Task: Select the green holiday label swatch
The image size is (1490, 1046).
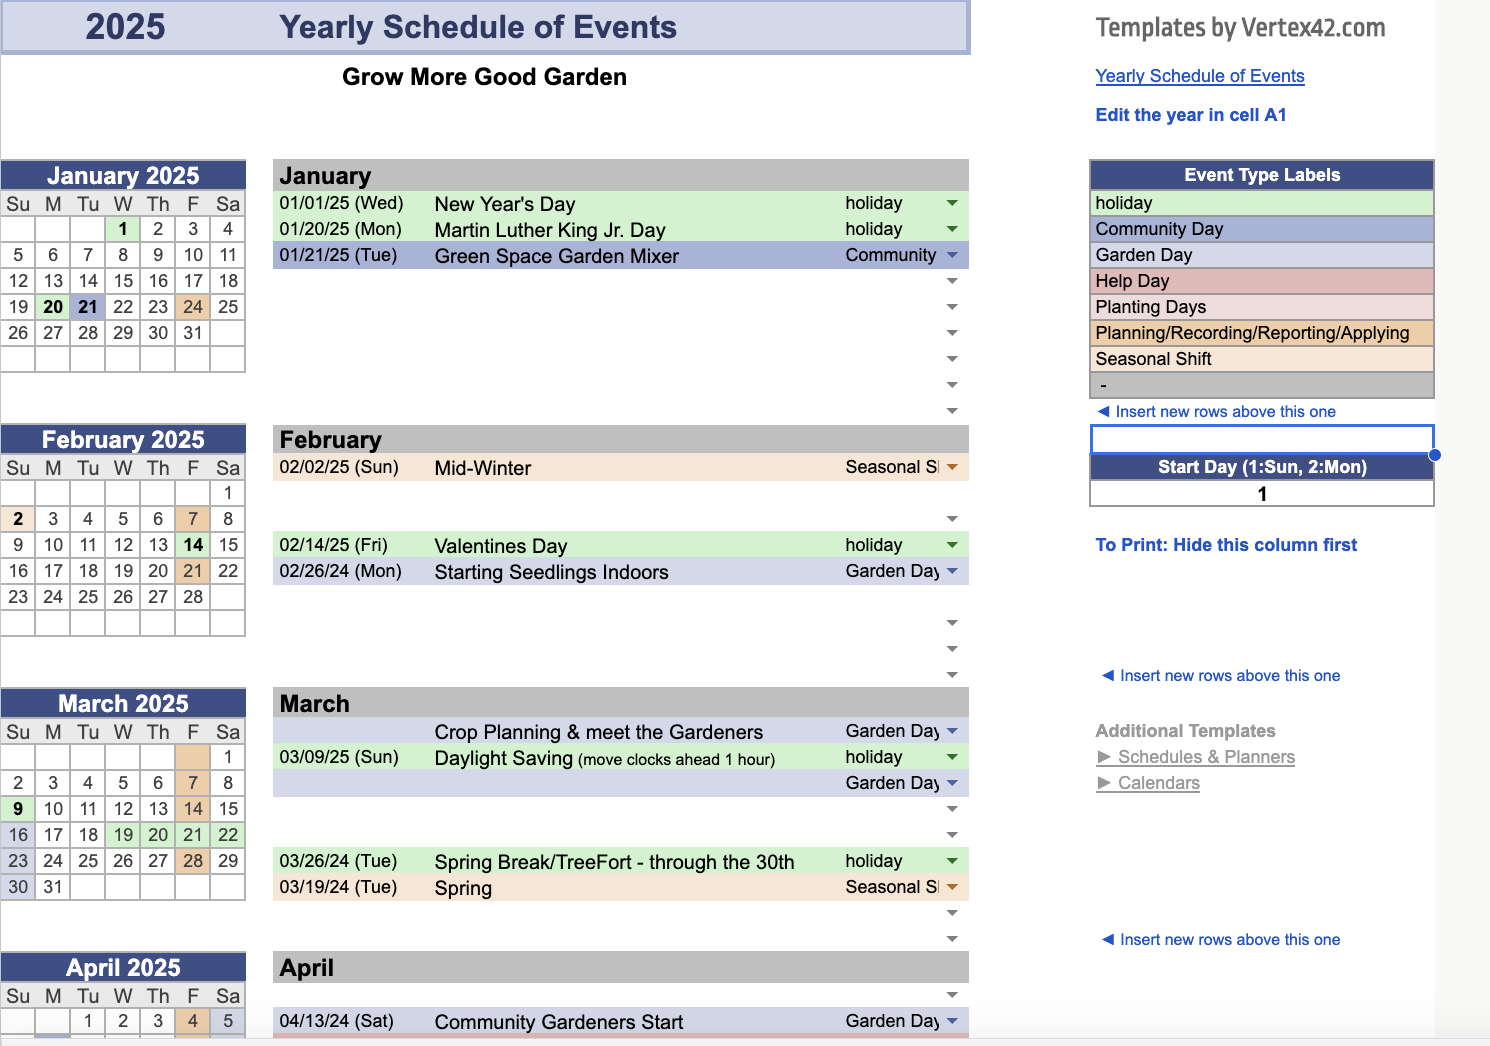Action: pos(1261,203)
